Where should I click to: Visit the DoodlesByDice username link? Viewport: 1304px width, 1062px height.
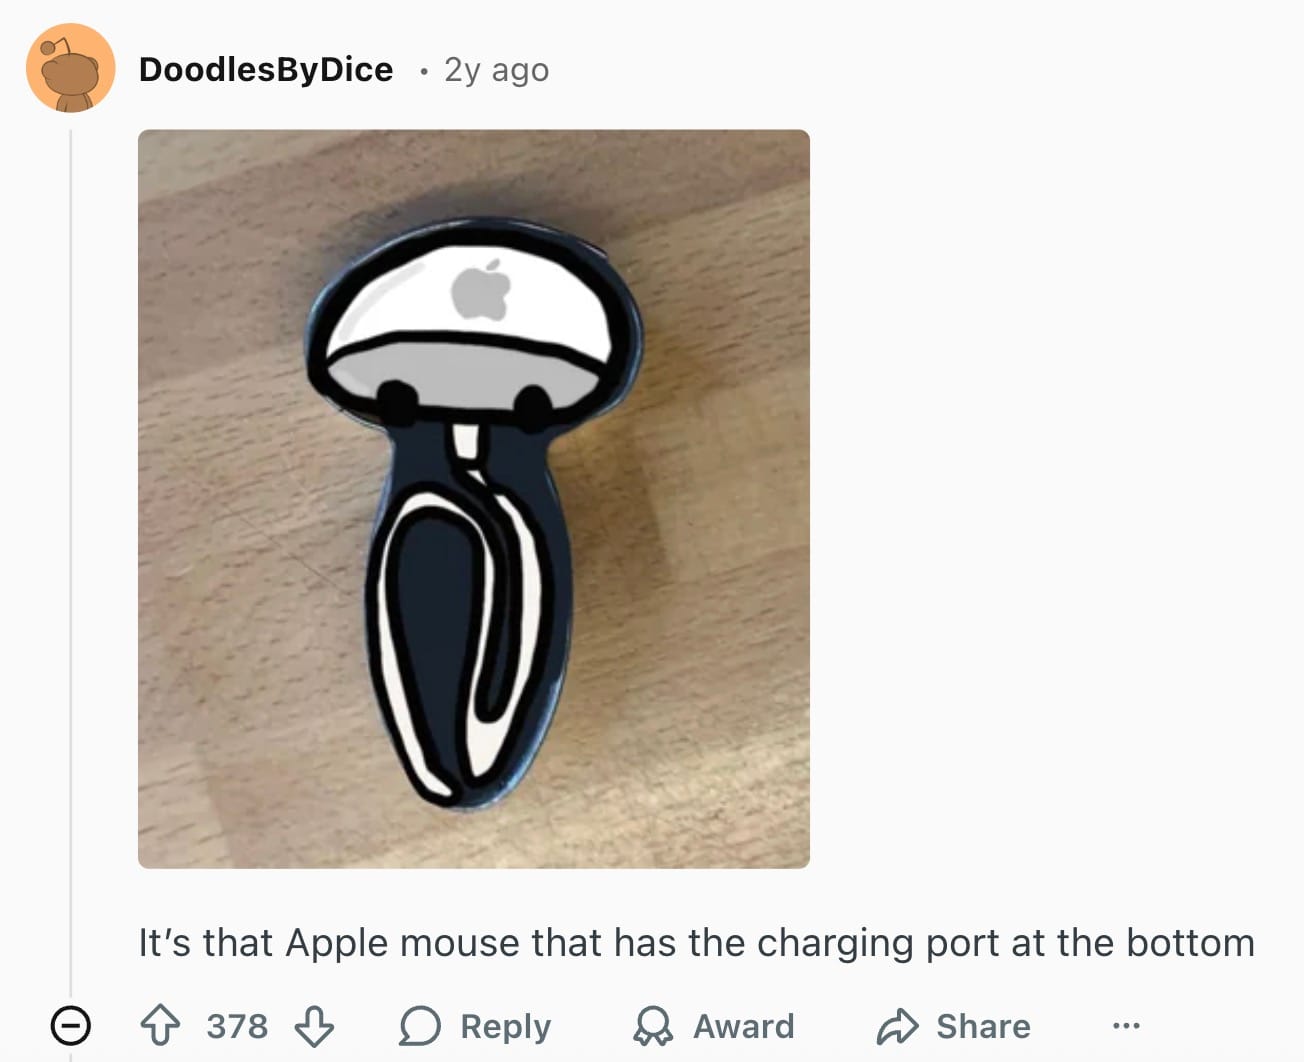click(266, 69)
